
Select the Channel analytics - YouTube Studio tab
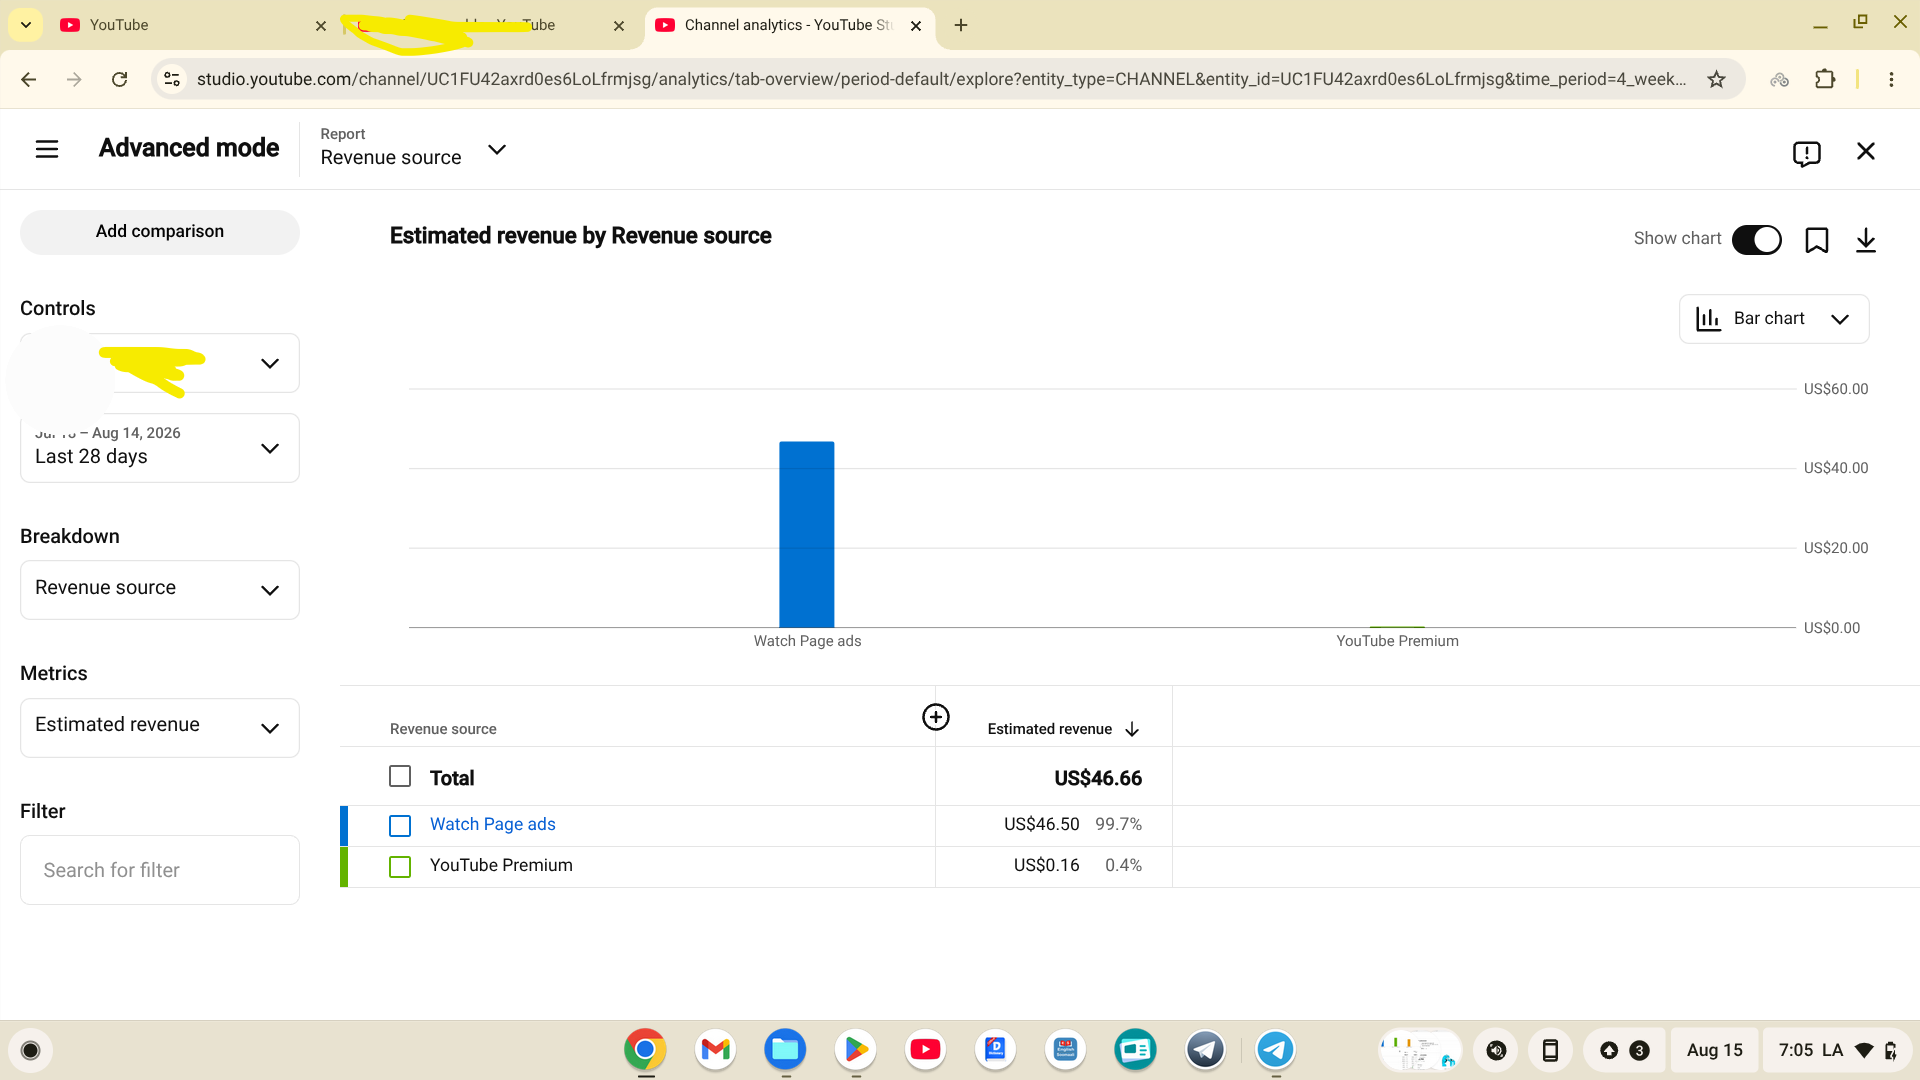(x=790, y=25)
